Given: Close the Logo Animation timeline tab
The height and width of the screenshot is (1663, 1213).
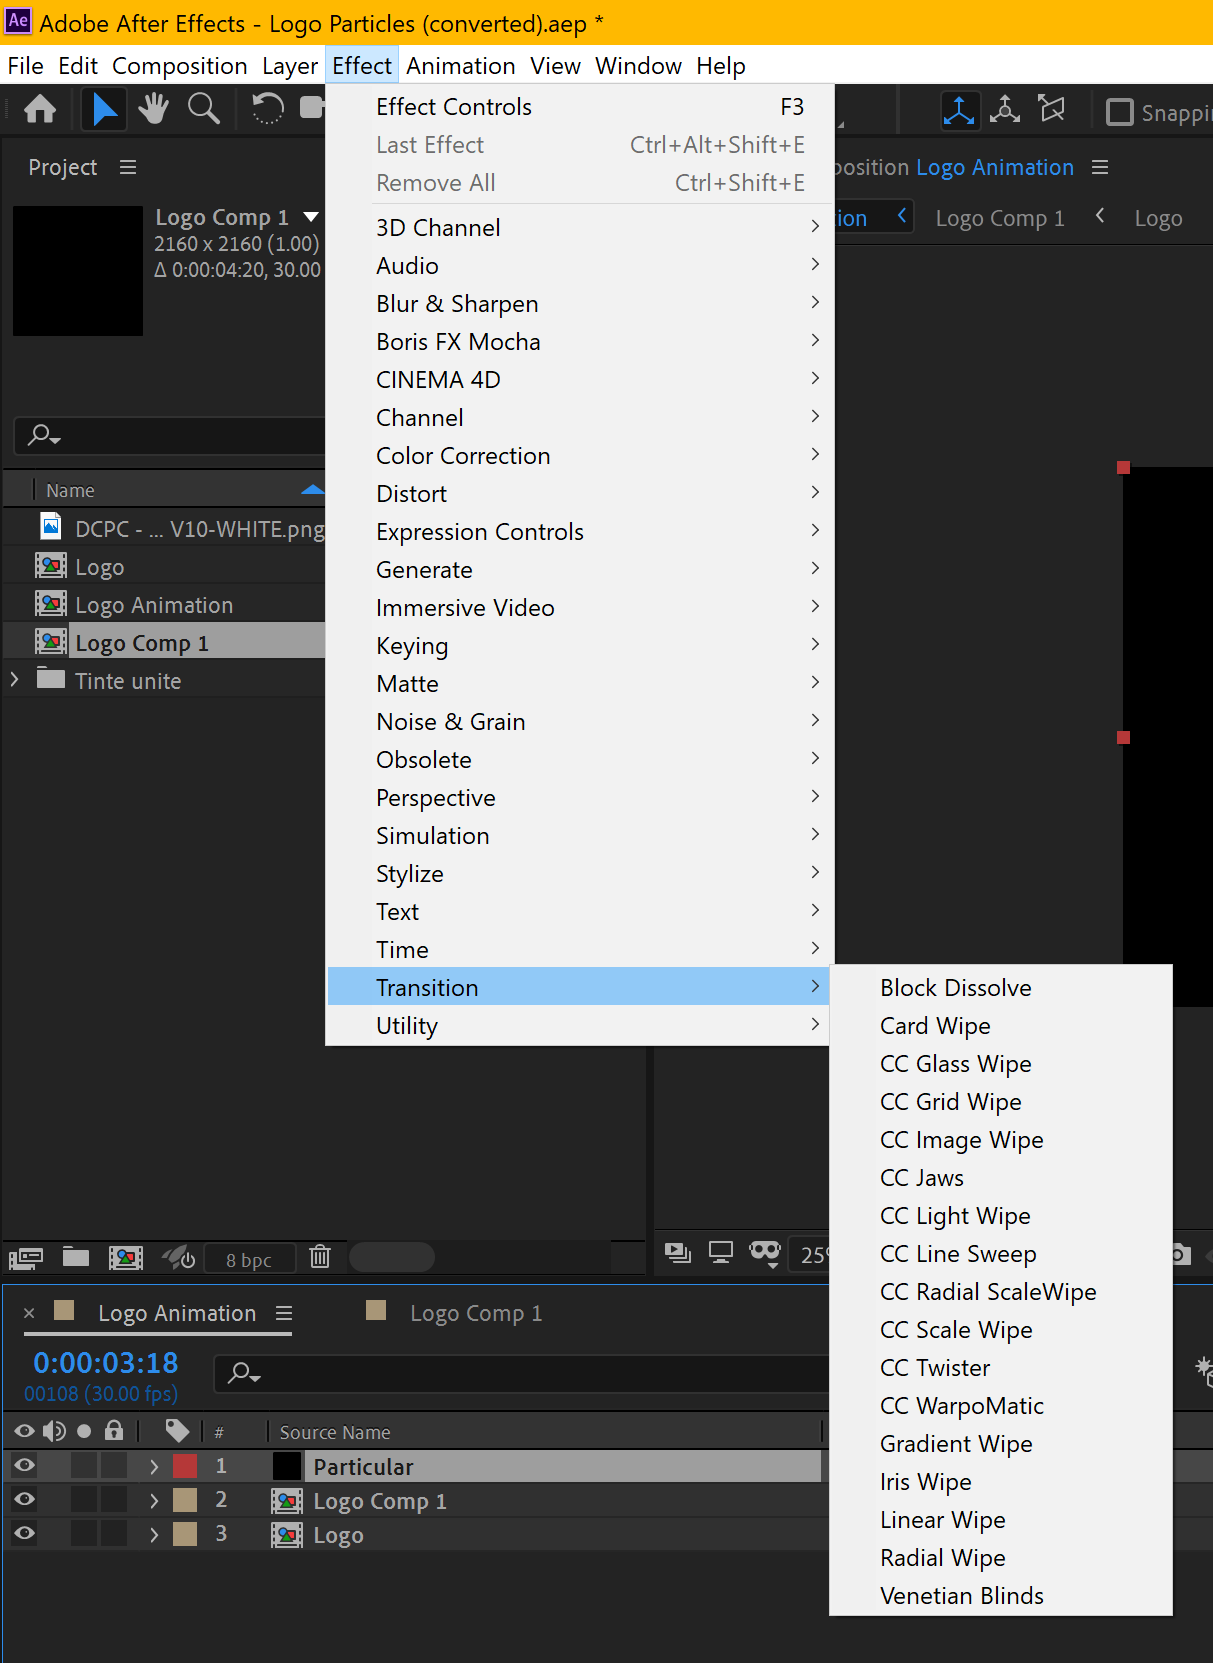Looking at the screenshot, I should pos(29,1313).
